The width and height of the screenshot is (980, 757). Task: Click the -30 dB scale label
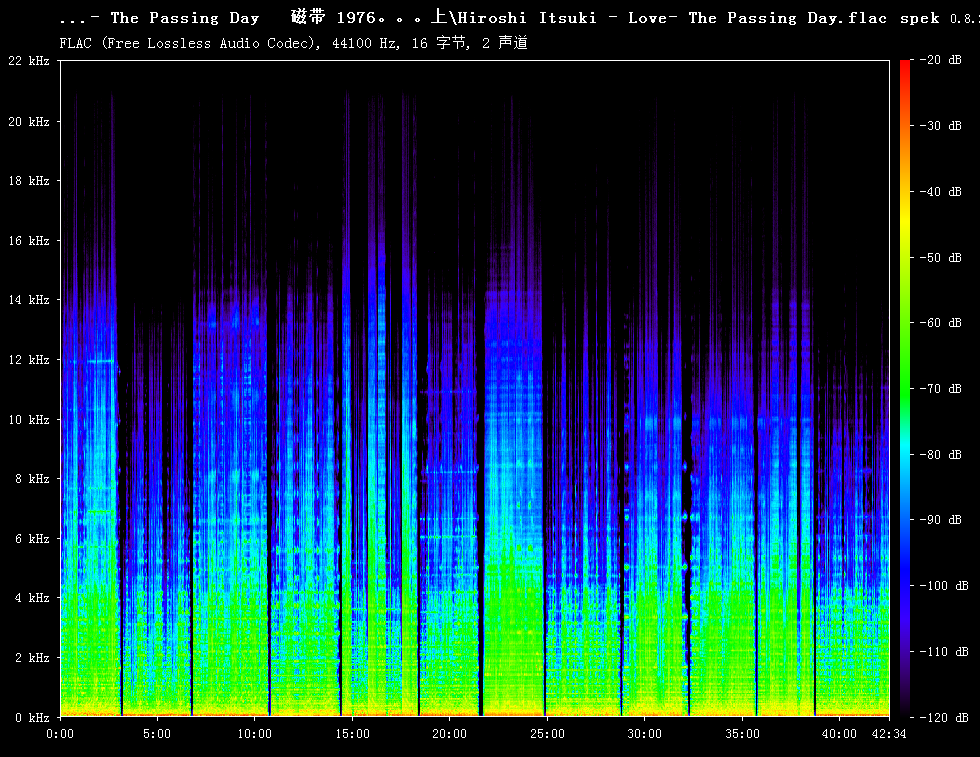click(x=941, y=126)
